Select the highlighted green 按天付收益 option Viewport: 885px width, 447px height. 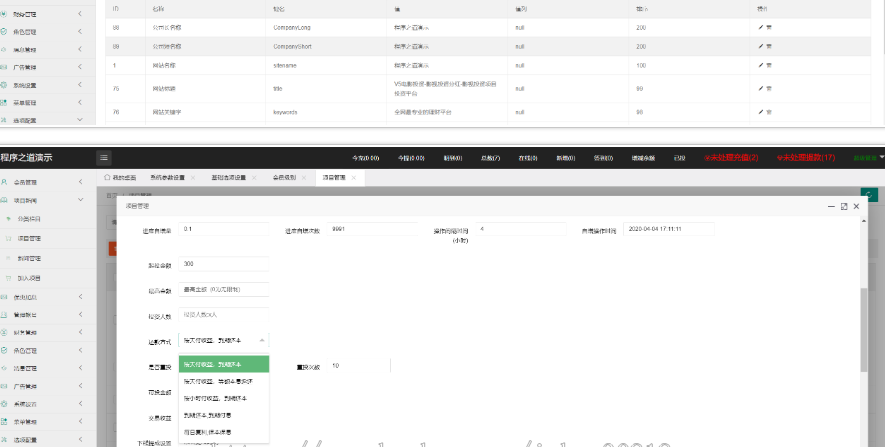224,365
